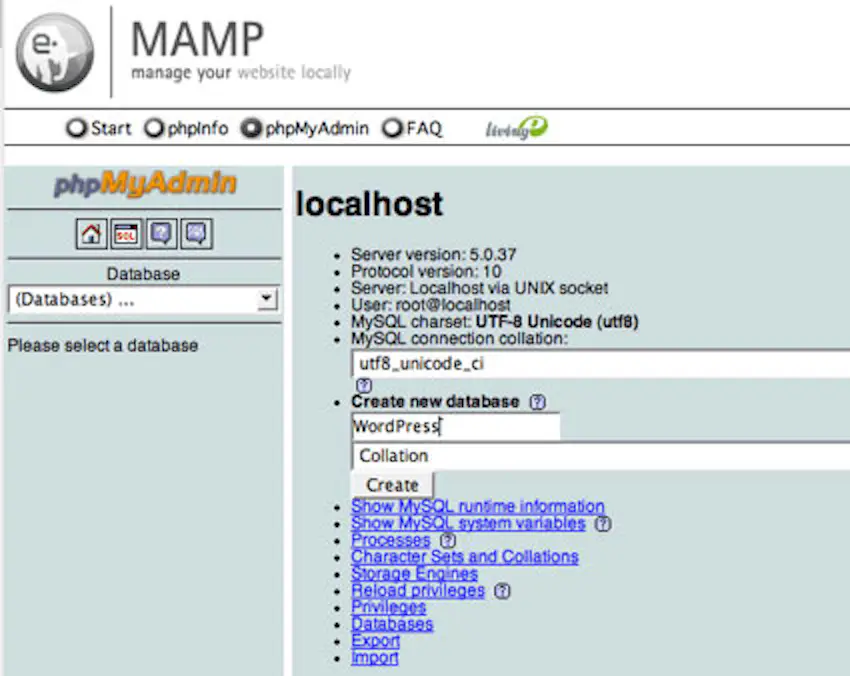The image size is (850, 676).
Task: Click help icon beside Show MySQL system variables
Action: click(602, 524)
